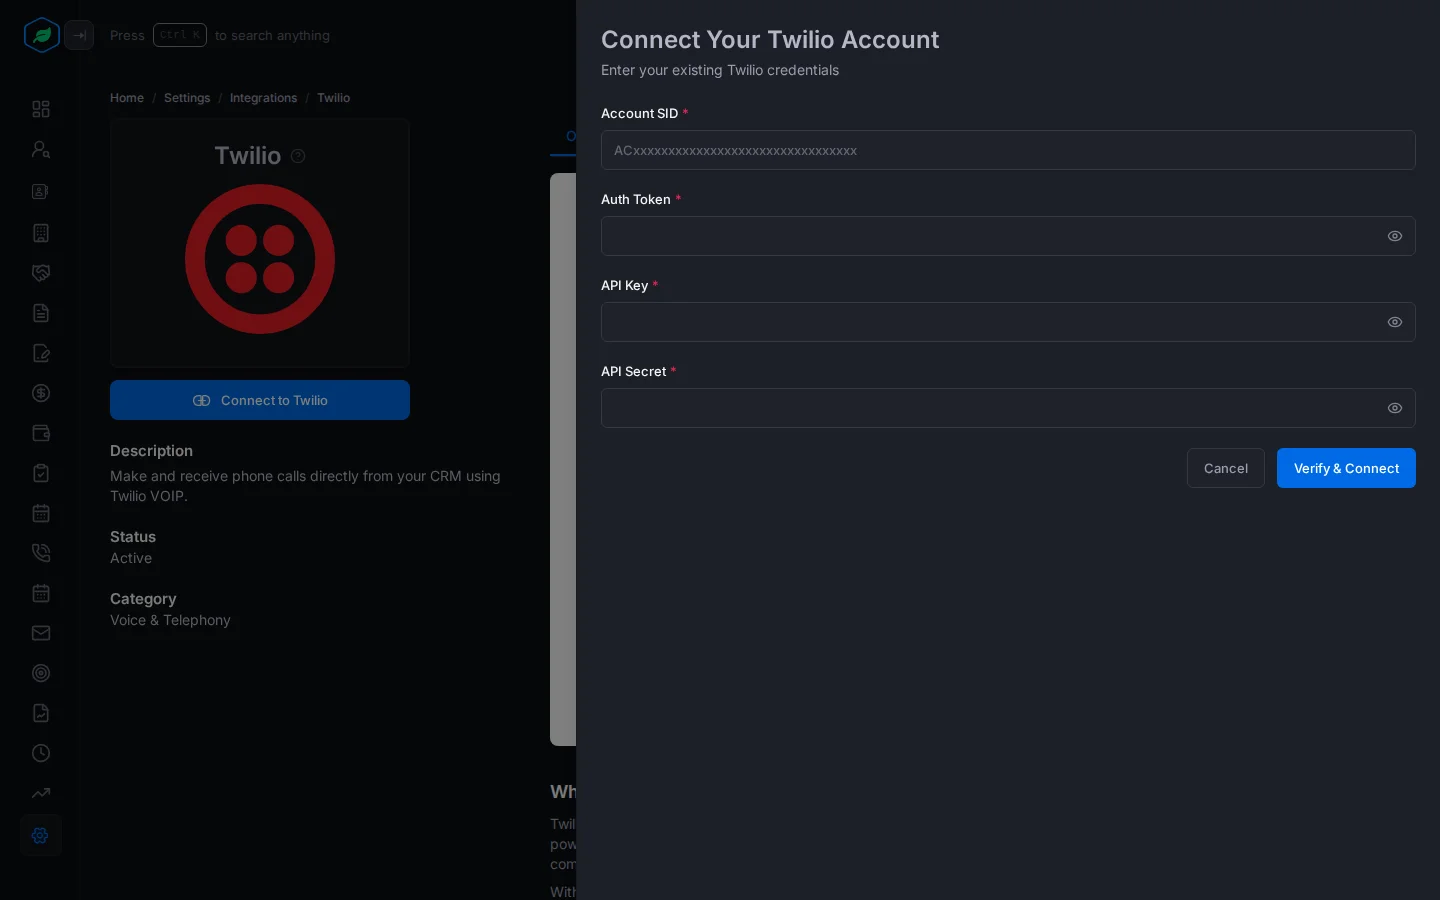Focus the API Key input field

tap(1008, 322)
